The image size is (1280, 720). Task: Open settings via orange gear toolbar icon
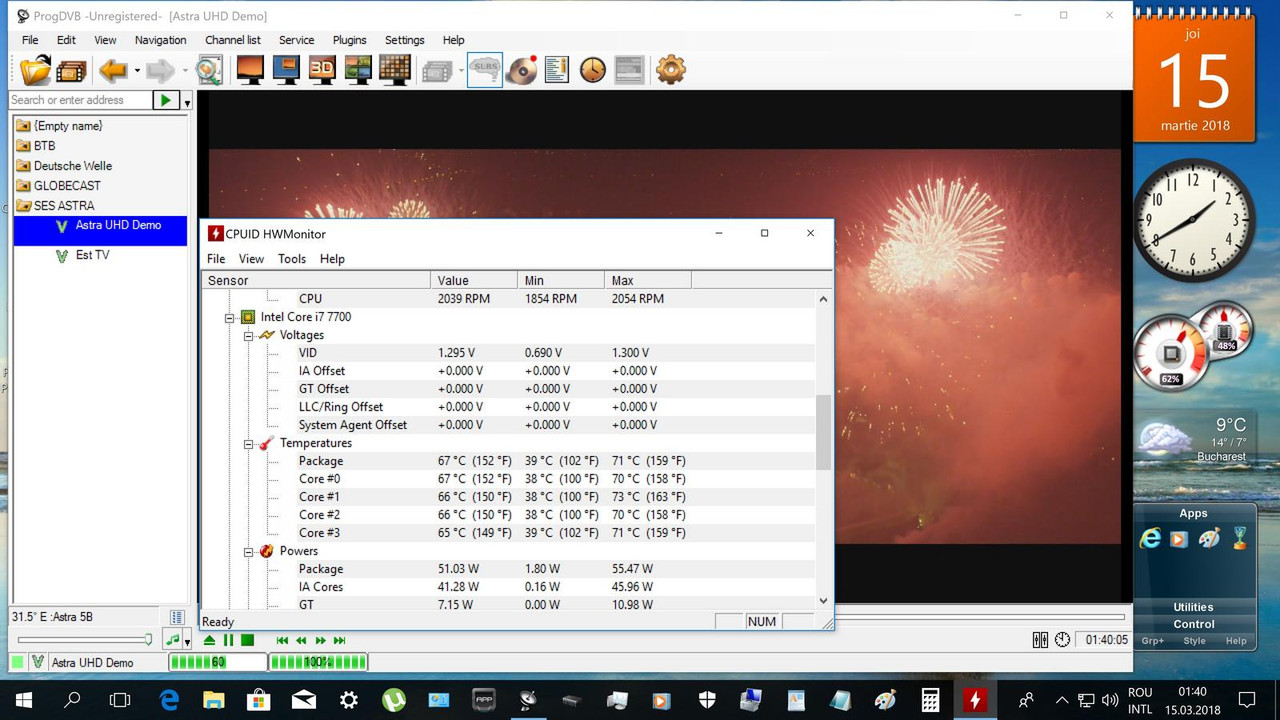tap(670, 70)
